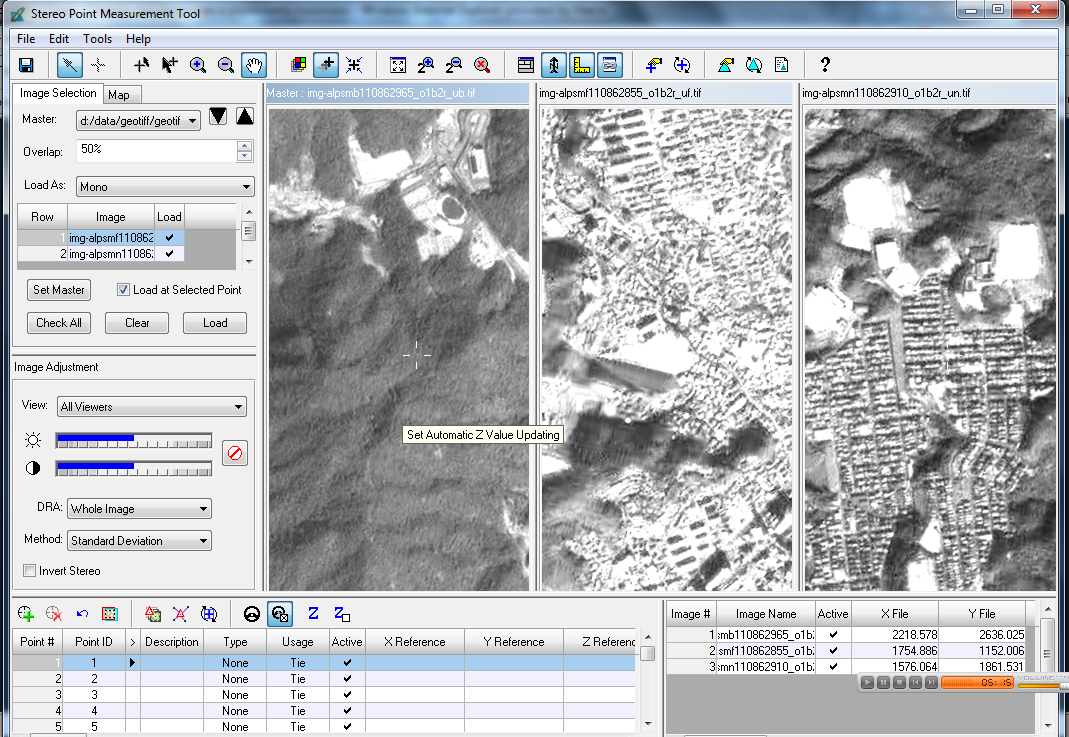The width and height of the screenshot is (1069, 737).
Task: Click the Save disk icon in toolbar
Action: (x=26, y=65)
